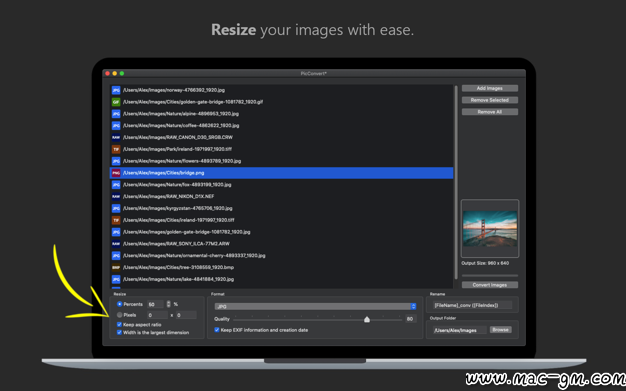This screenshot has width=626, height=391.
Task: Click the JPG icon beside alpine-4896953_1920.jpg
Action: 116,114
